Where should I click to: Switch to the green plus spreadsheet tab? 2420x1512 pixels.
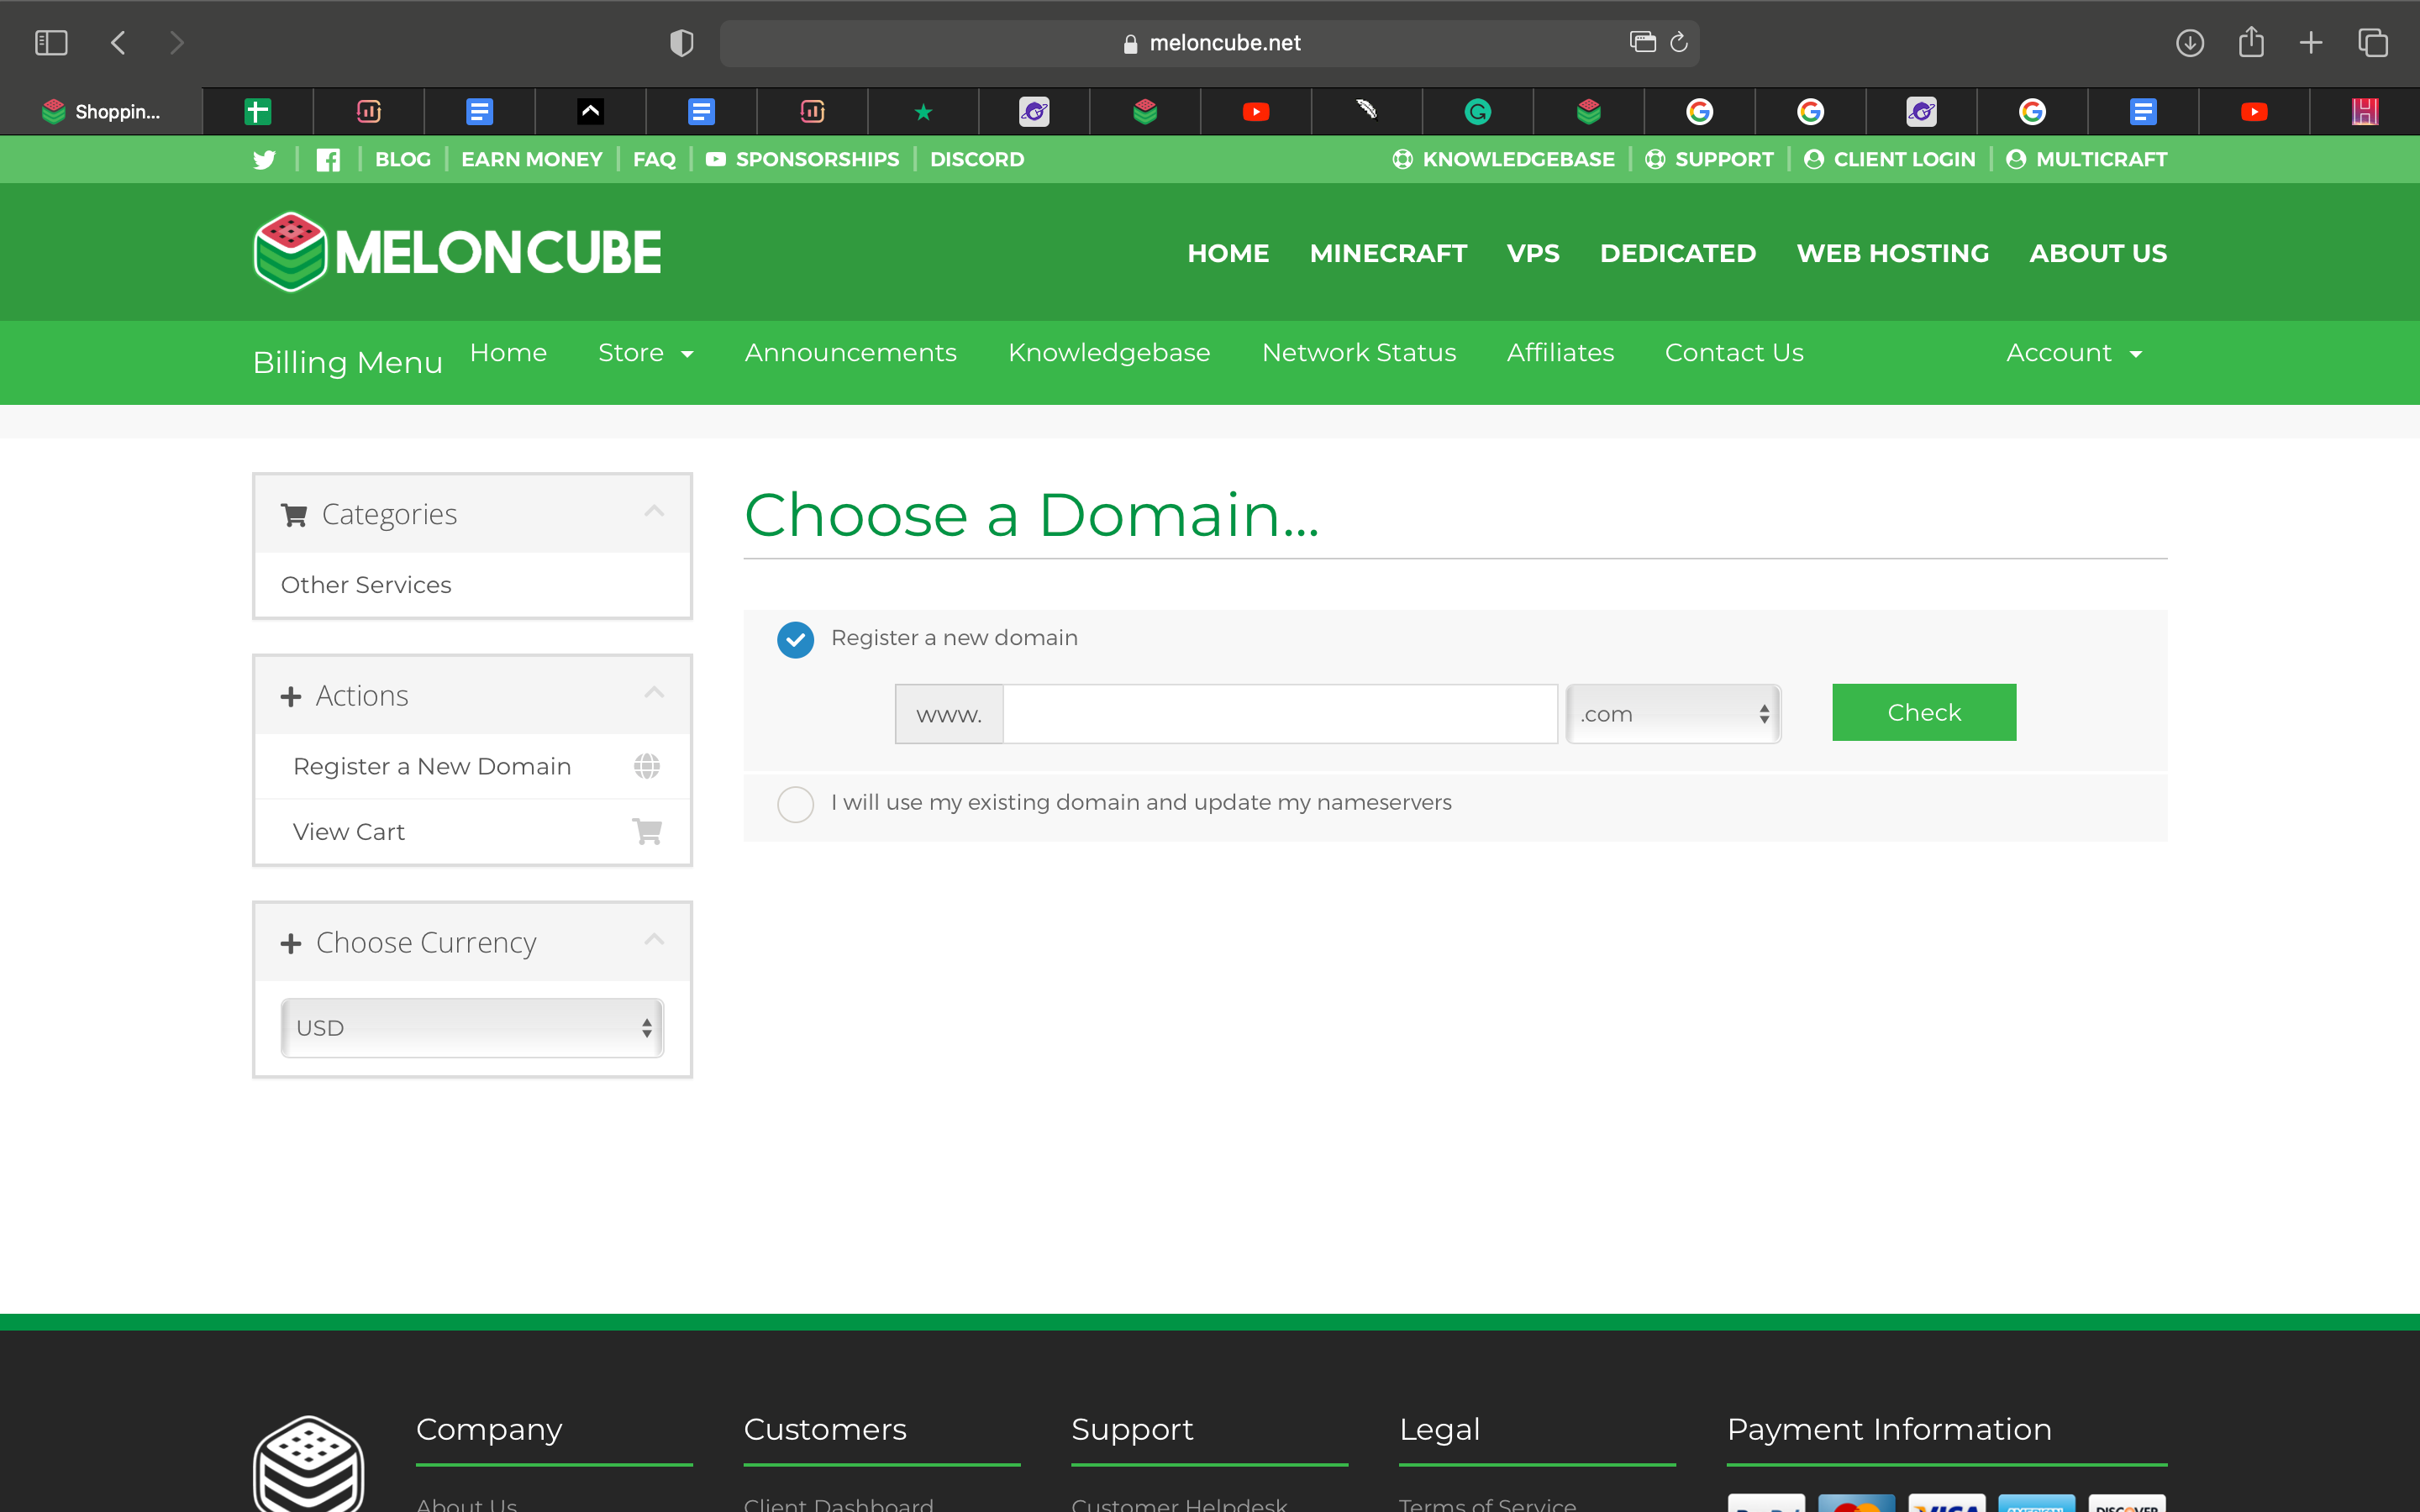pos(258,112)
